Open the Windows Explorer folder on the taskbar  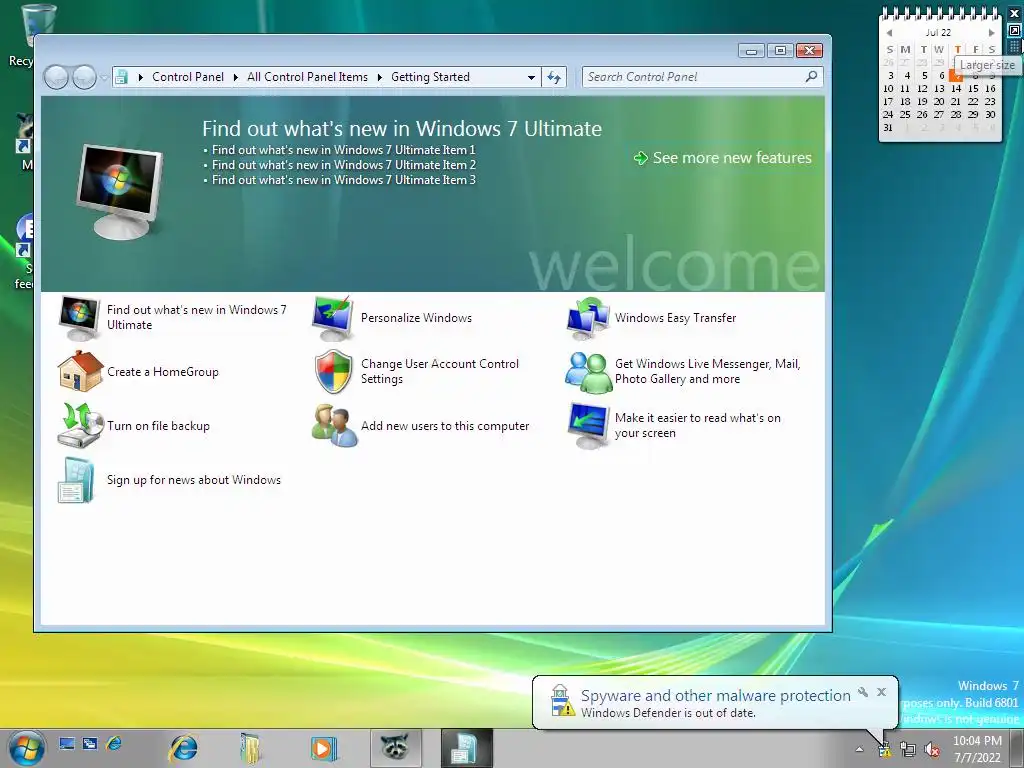[x=251, y=748]
